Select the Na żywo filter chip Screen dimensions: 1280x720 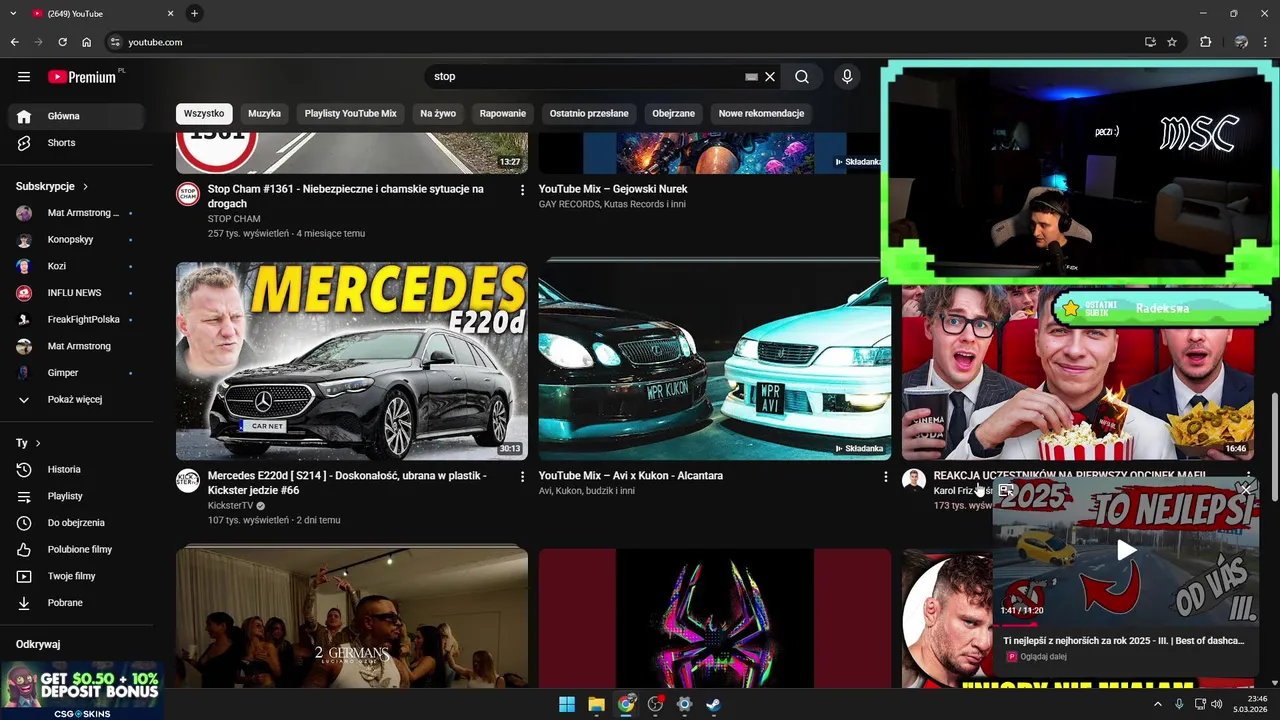tap(438, 114)
